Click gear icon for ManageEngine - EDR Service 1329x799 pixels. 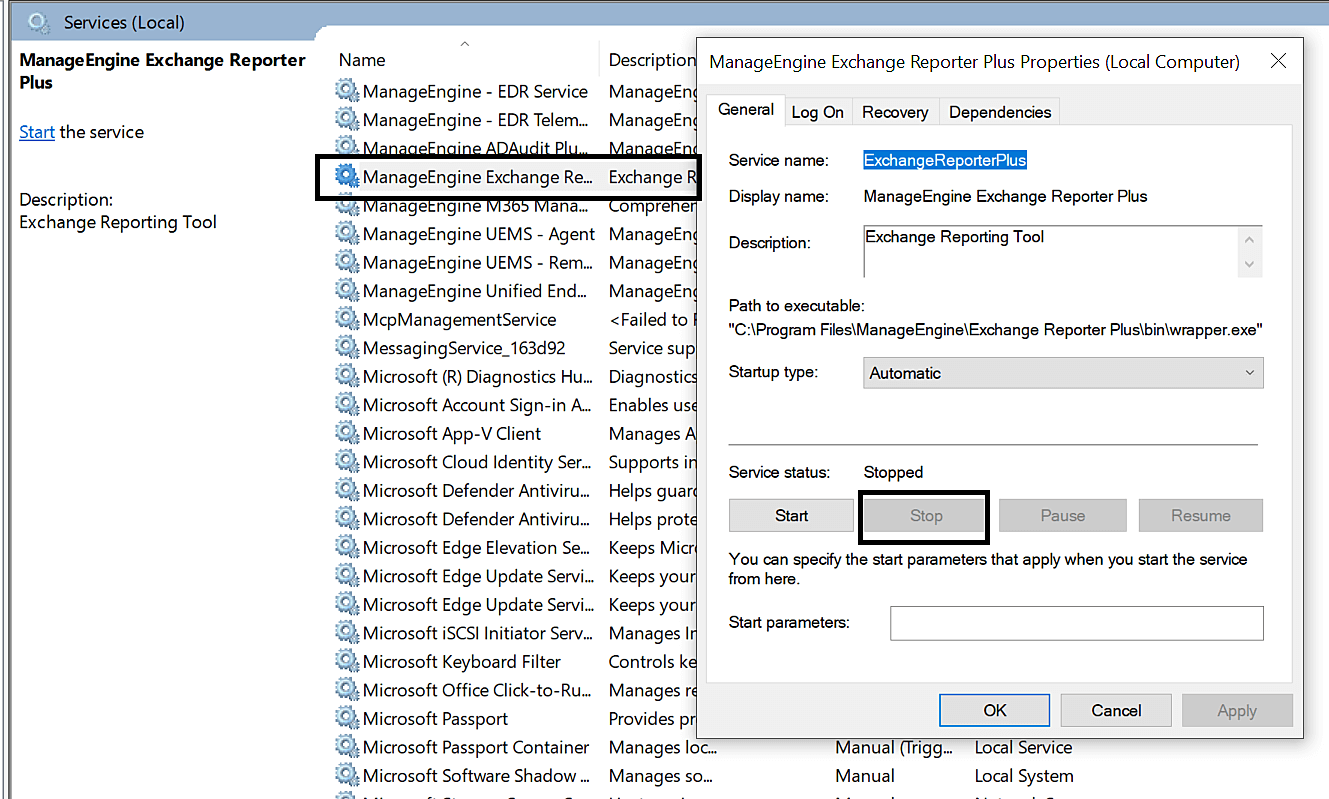347,91
